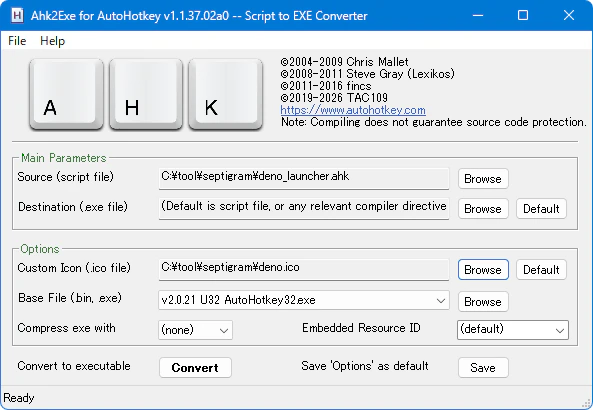This screenshot has height=410, width=593.
Task: Click the ©2019-2026 TAC109 credit line
Action: 334,98
